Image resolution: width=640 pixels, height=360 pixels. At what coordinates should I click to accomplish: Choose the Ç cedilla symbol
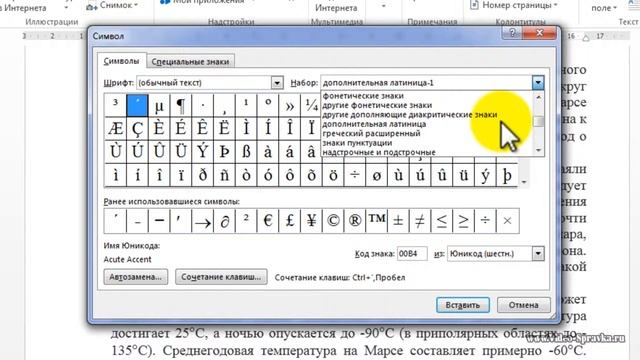coord(137,129)
